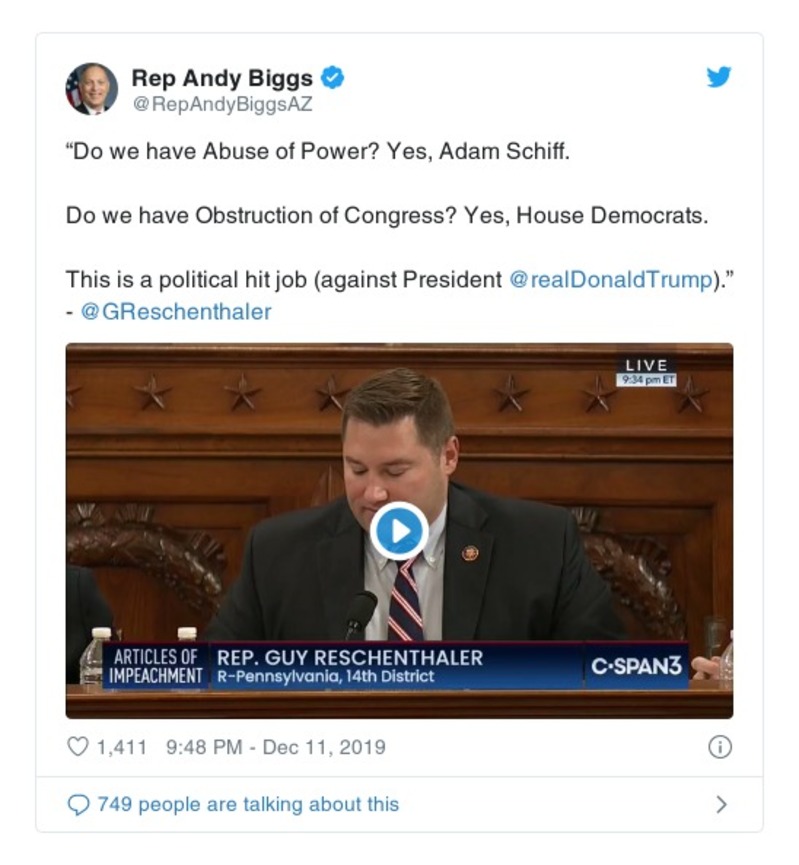799x865 pixels.
Task: Open the tweet info icon
Action: tap(719, 747)
